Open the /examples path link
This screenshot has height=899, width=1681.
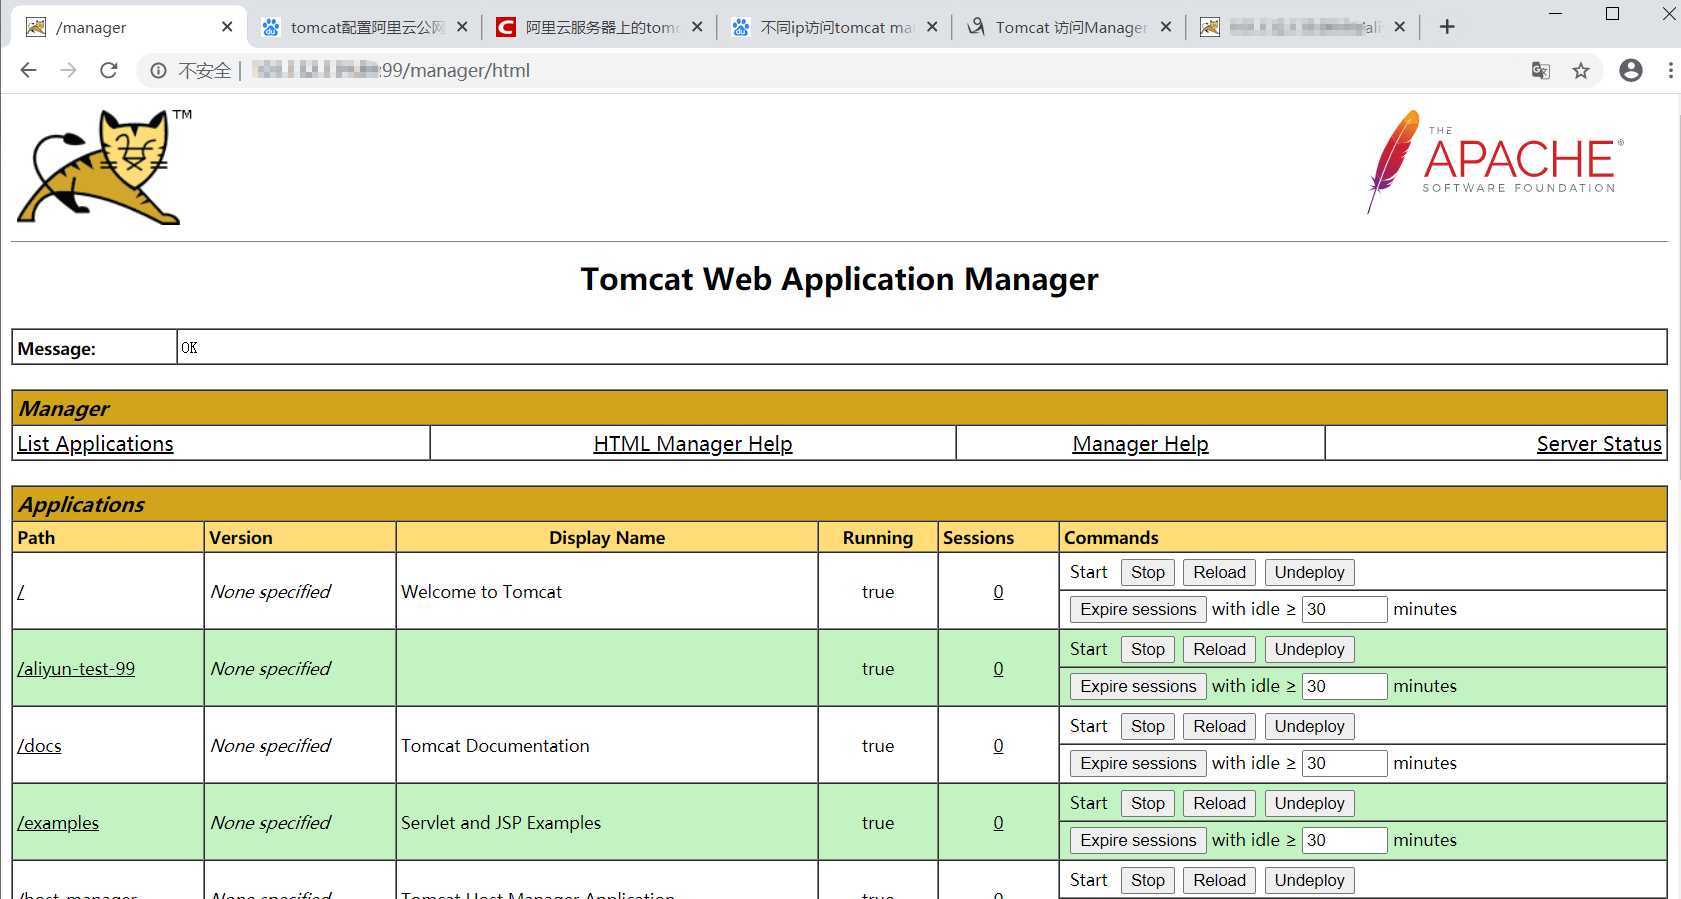[x=58, y=823]
